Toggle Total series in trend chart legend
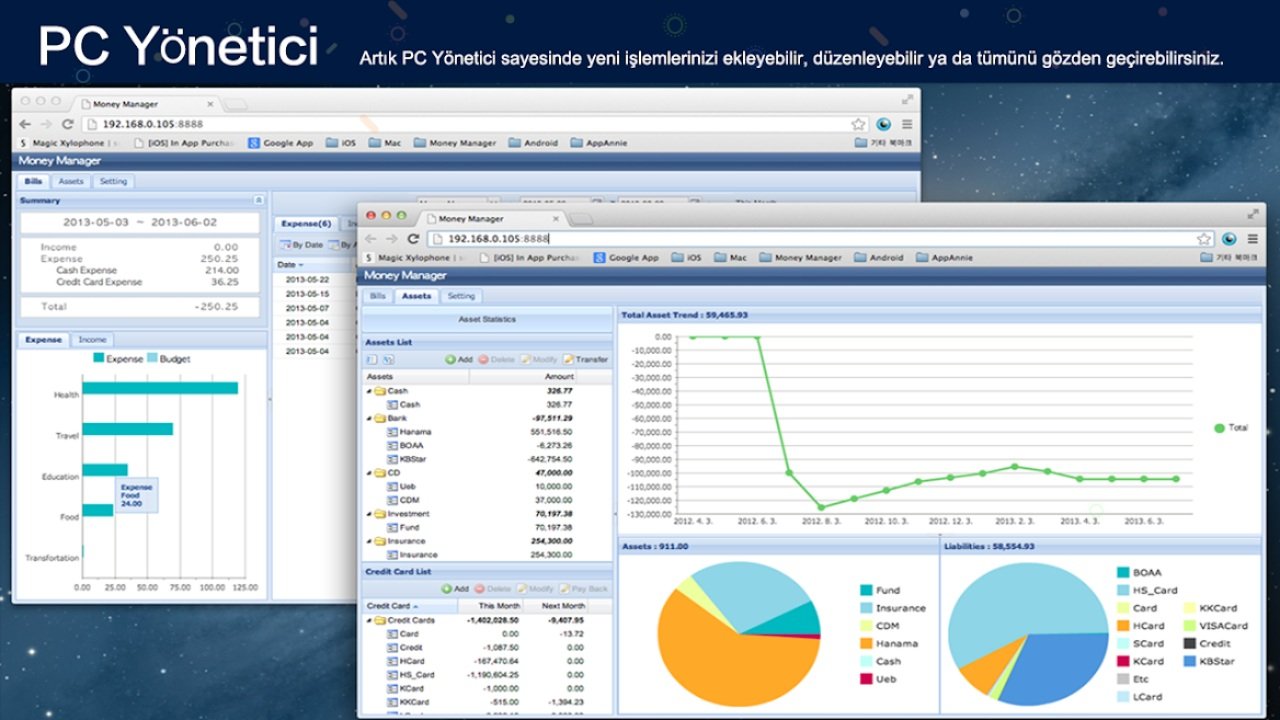This screenshot has width=1280, height=720. coord(1231,428)
